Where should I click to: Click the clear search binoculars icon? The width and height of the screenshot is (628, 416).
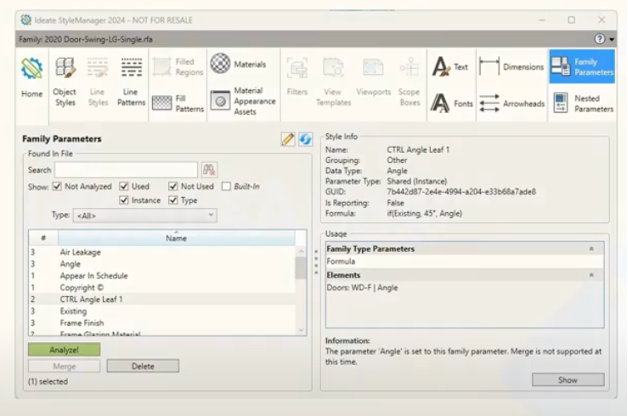tap(209, 170)
